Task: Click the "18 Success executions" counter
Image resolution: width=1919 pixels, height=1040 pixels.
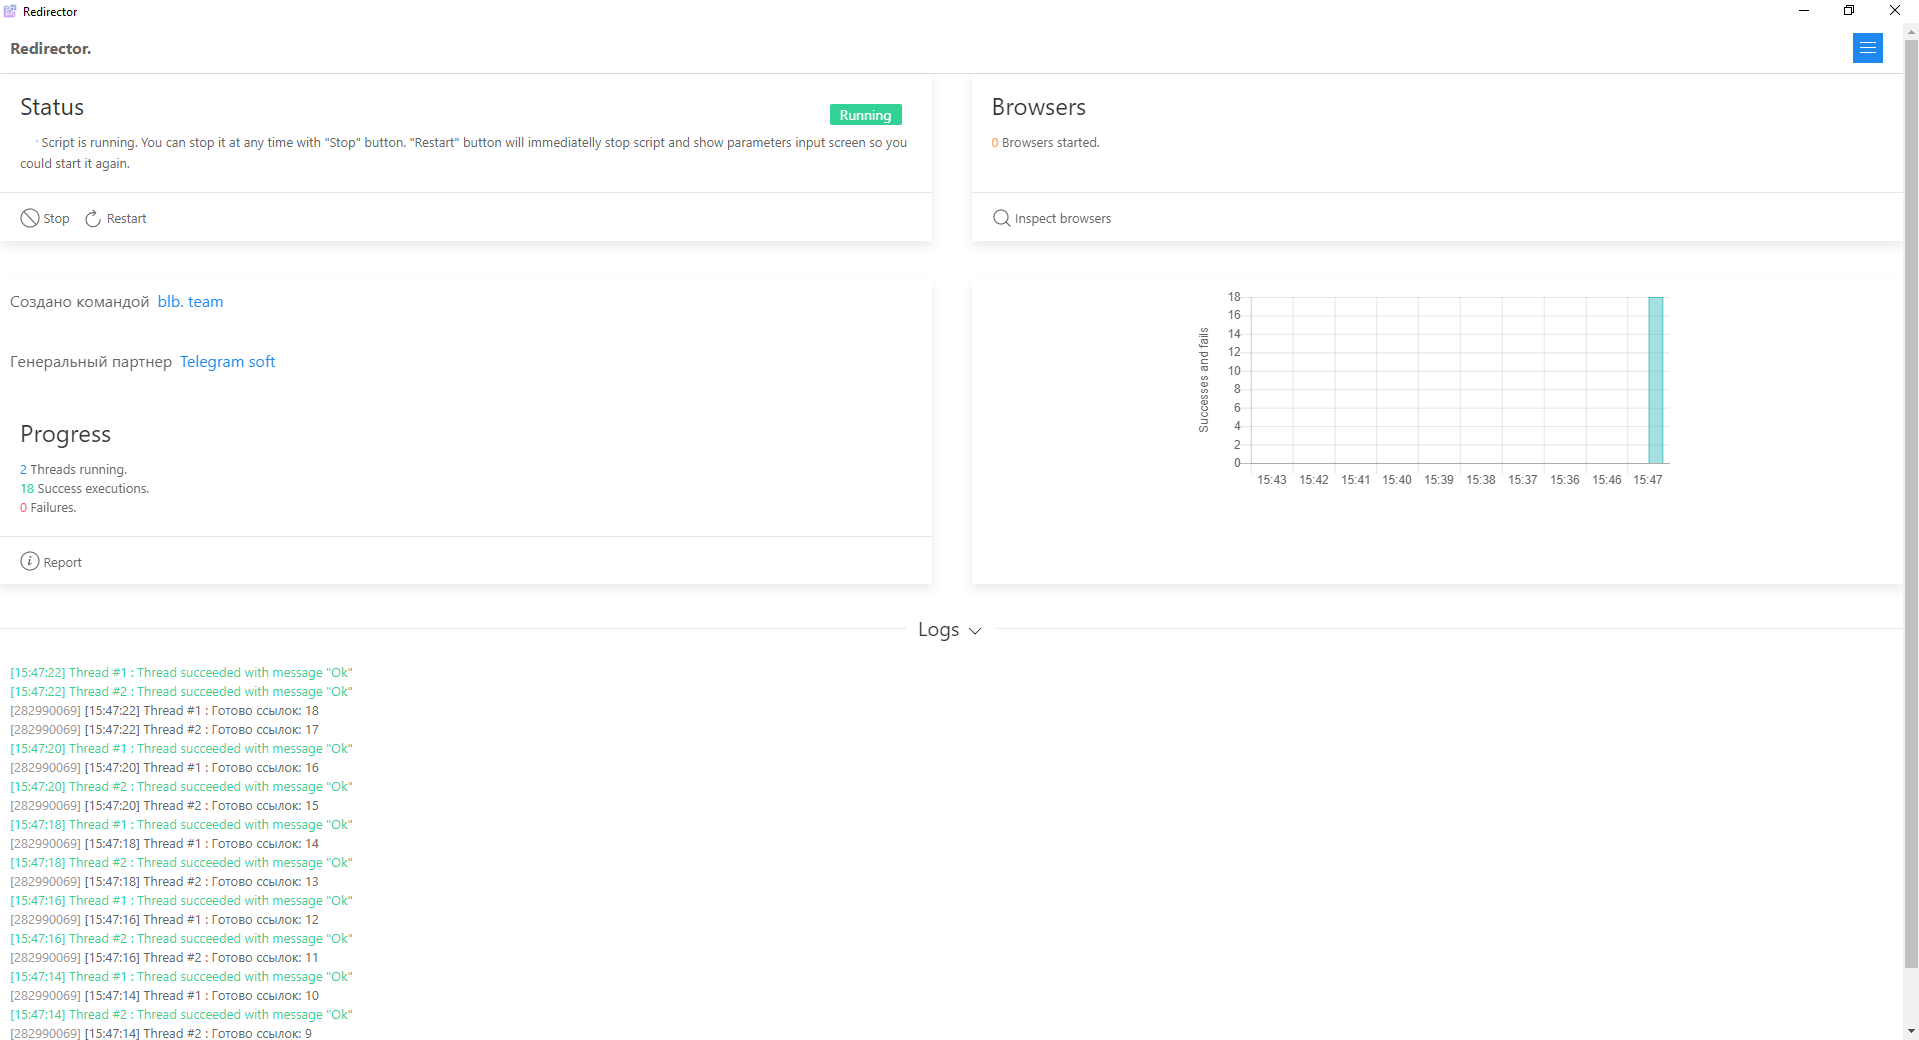Action: point(85,489)
